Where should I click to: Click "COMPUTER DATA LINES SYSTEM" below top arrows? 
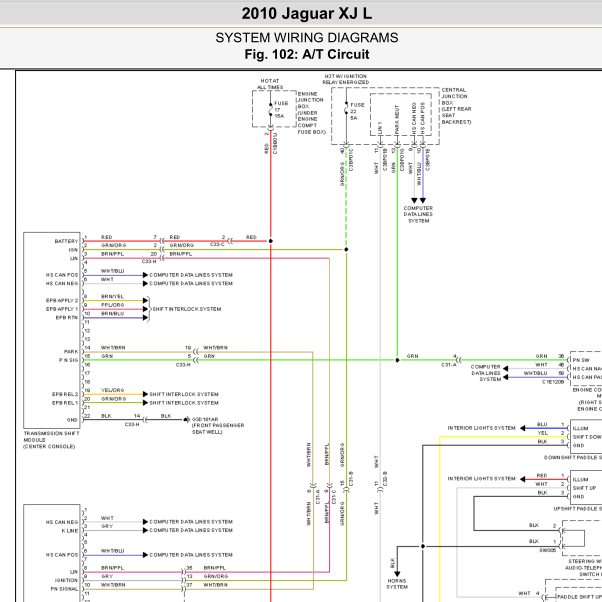click(x=418, y=214)
